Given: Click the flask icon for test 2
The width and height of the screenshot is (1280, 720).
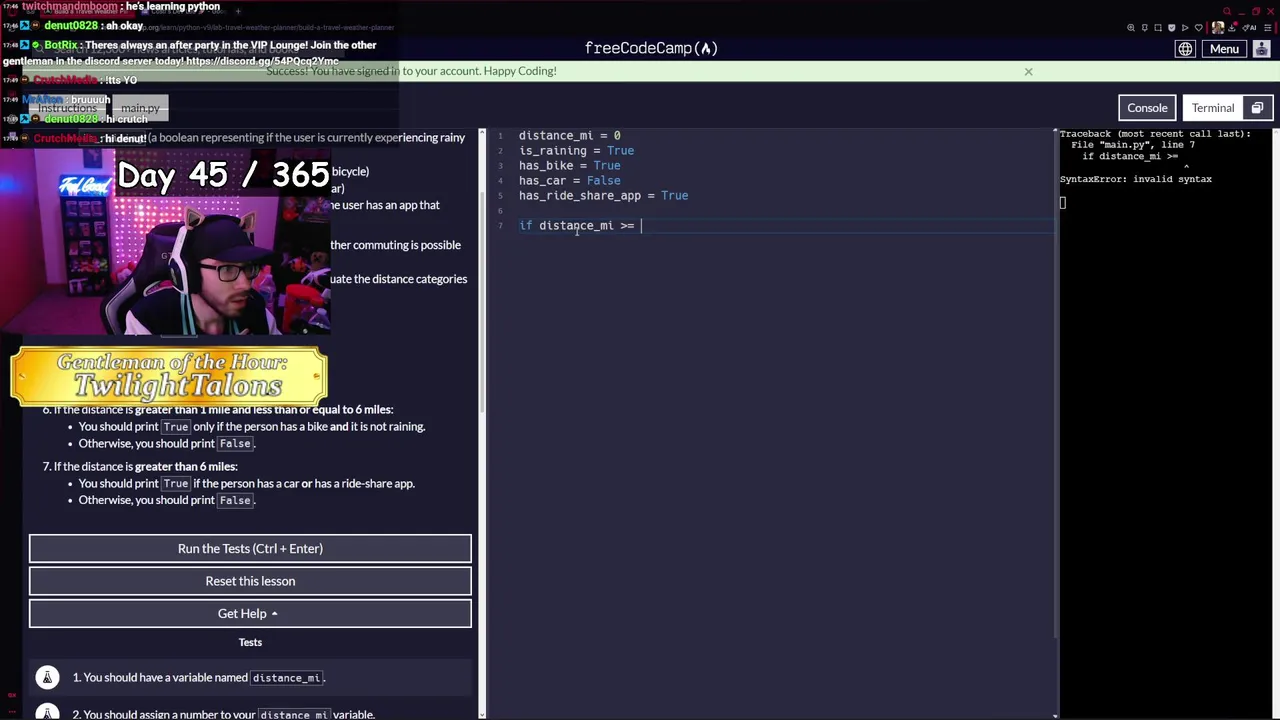Looking at the screenshot, I should tap(47, 713).
